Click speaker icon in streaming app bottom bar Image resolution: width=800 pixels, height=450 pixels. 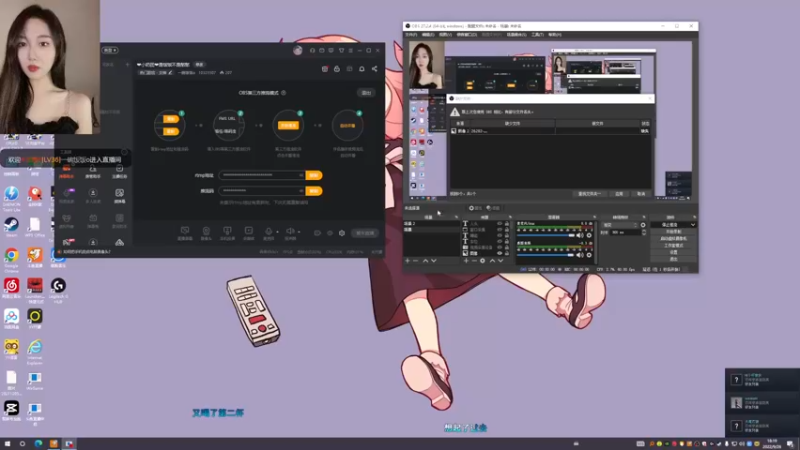pos(290,231)
